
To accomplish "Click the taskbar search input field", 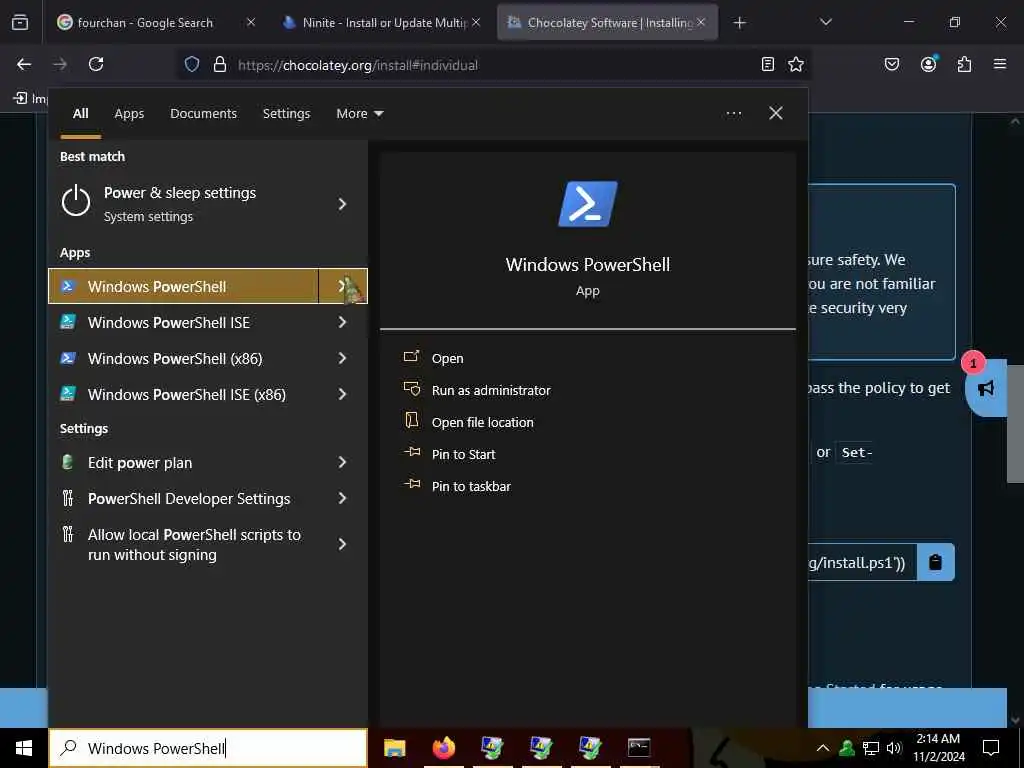I will pyautogui.click(x=208, y=748).
